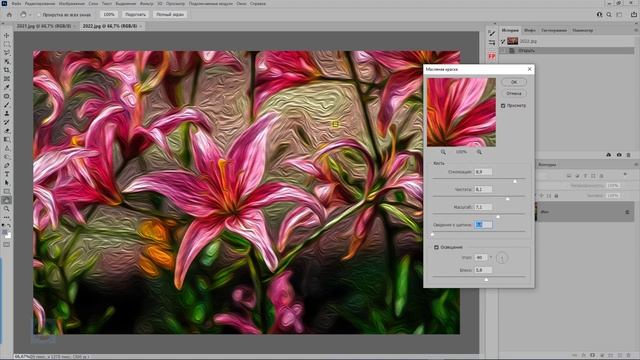Image resolution: width=640 pixels, height=360 pixels.
Task: Open the Окно menu
Action: (x=241, y=4)
